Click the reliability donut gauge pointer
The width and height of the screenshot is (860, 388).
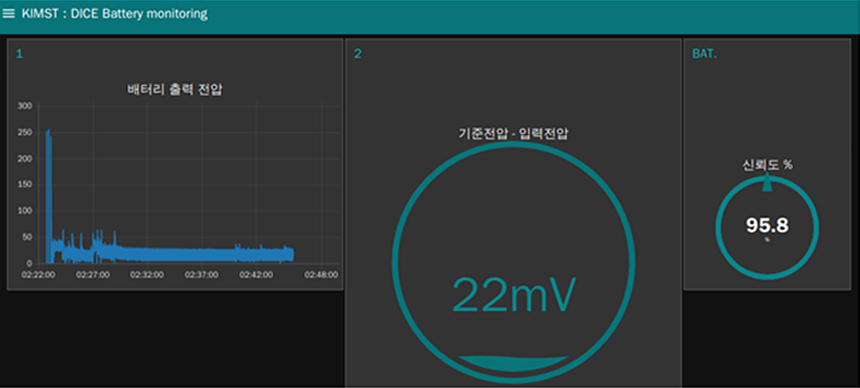[767, 183]
